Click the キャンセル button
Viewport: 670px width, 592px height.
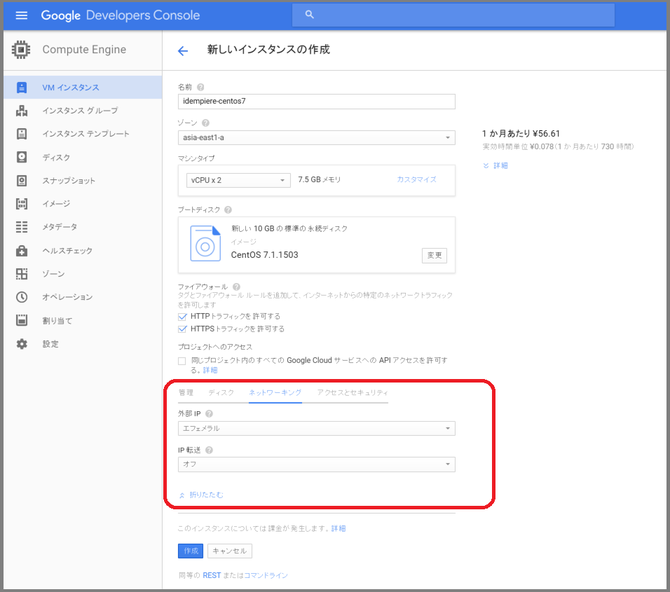tap(229, 551)
